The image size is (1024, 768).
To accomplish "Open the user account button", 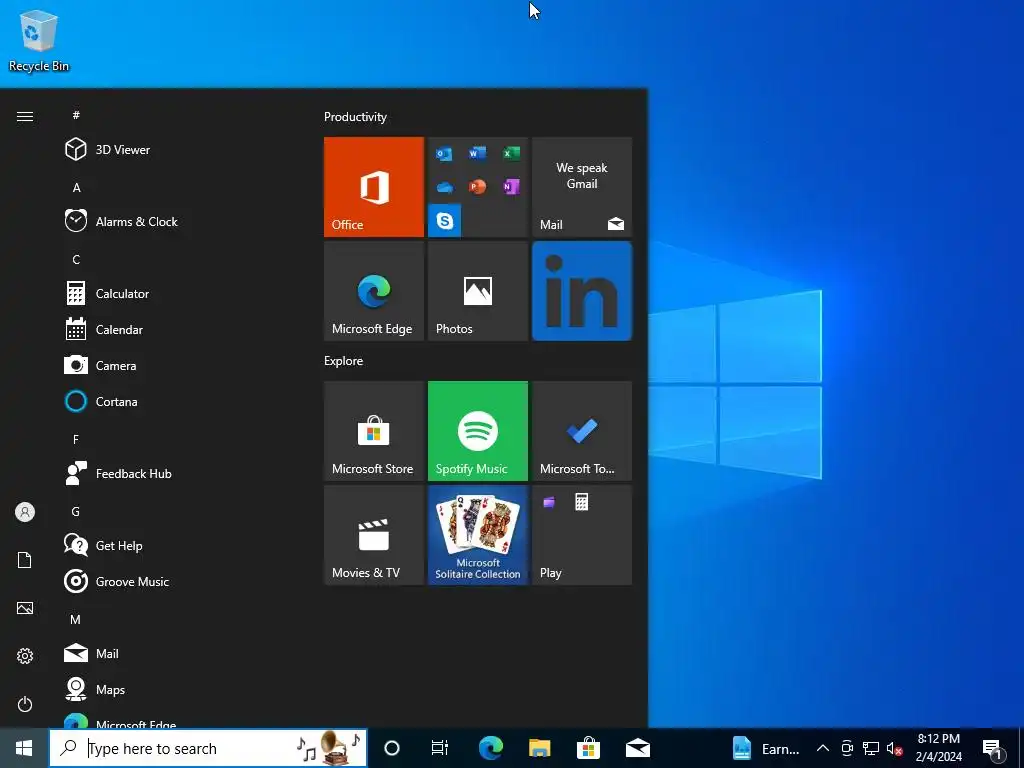I will (x=25, y=512).
